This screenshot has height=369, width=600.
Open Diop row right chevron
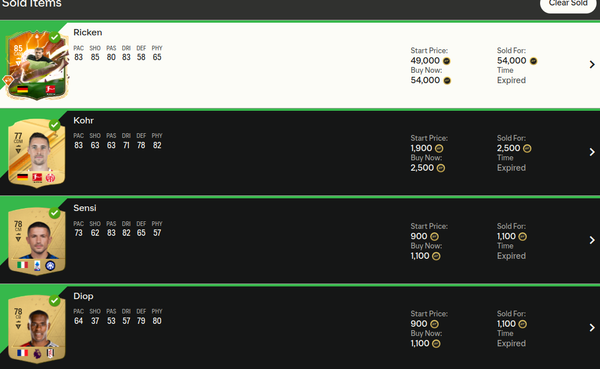592,328
